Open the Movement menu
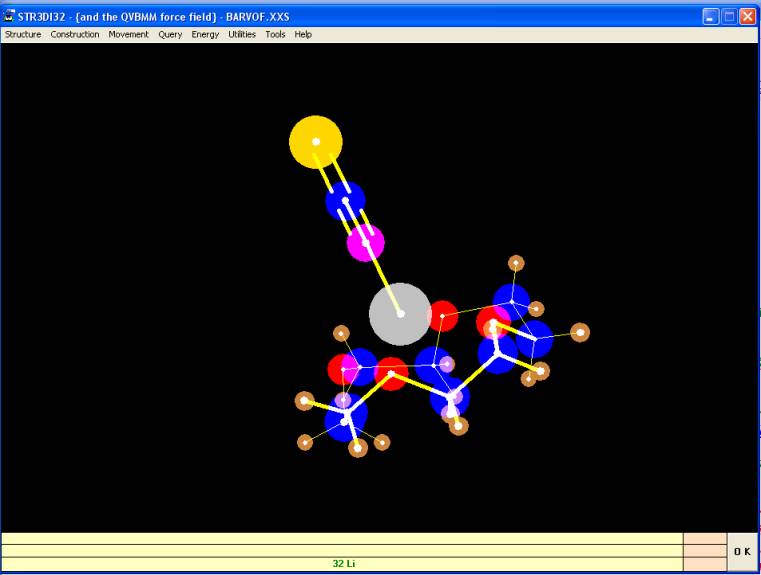Screen dimensions: 761x575 [128, 34]
